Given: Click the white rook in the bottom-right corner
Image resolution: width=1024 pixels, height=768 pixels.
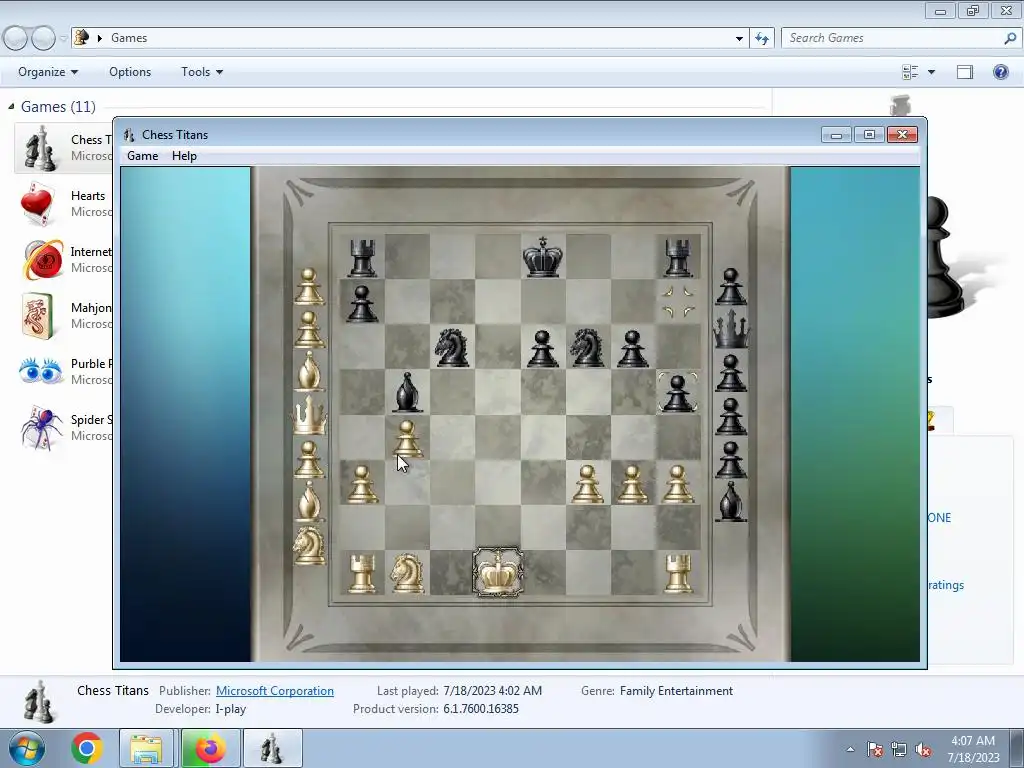Looking at the screenshot, I should click(678, 573).
